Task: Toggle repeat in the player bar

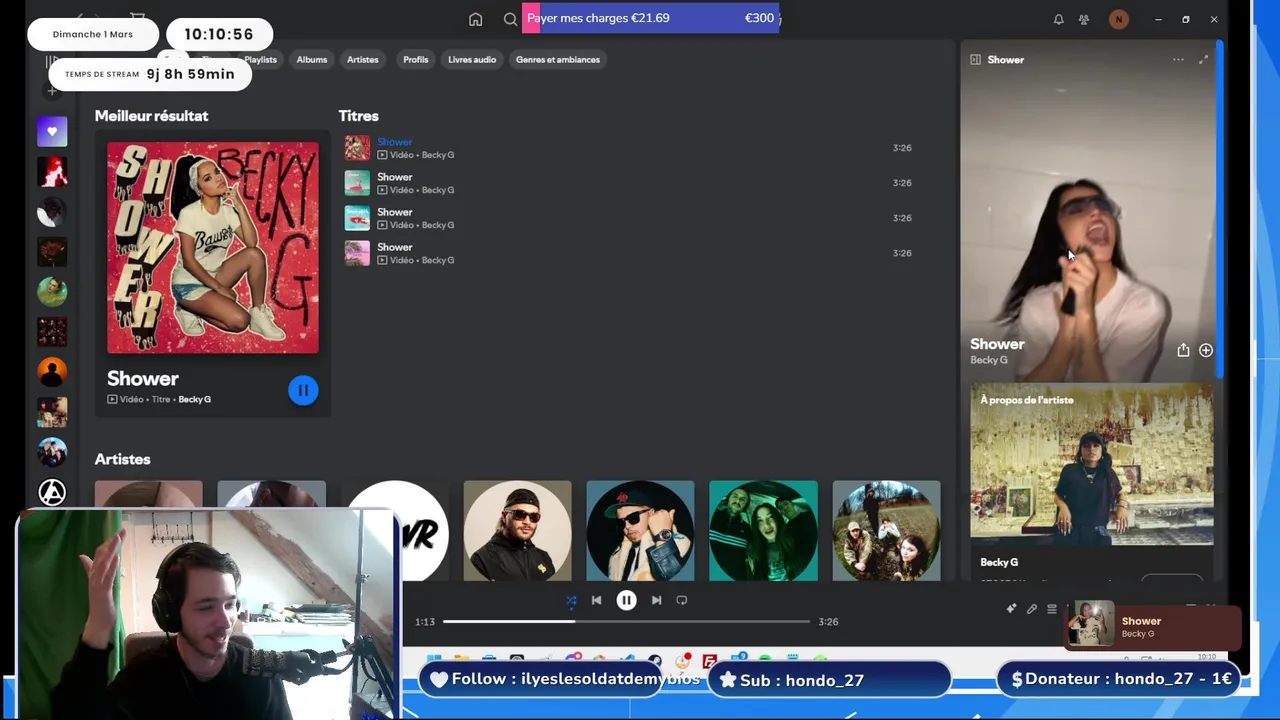Action: click(x=682, y=600)
